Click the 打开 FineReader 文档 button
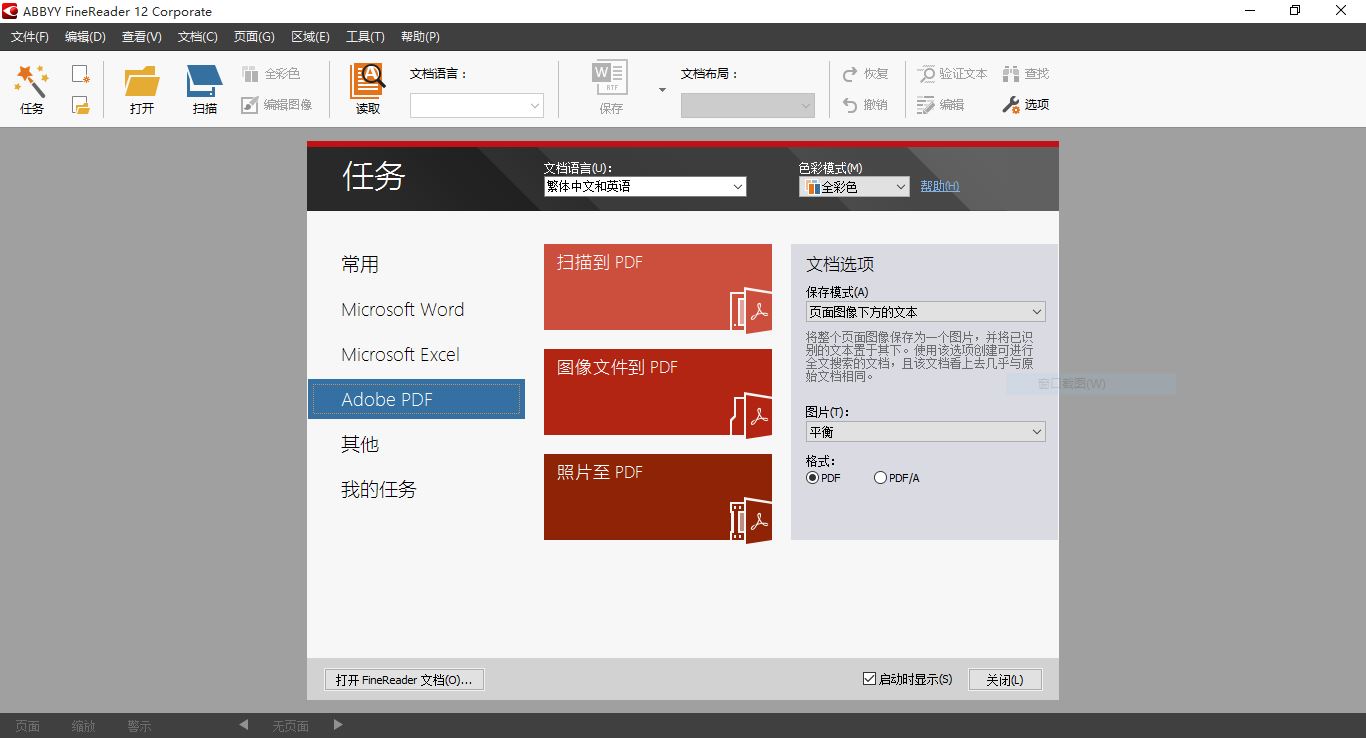 coord(404,680)
